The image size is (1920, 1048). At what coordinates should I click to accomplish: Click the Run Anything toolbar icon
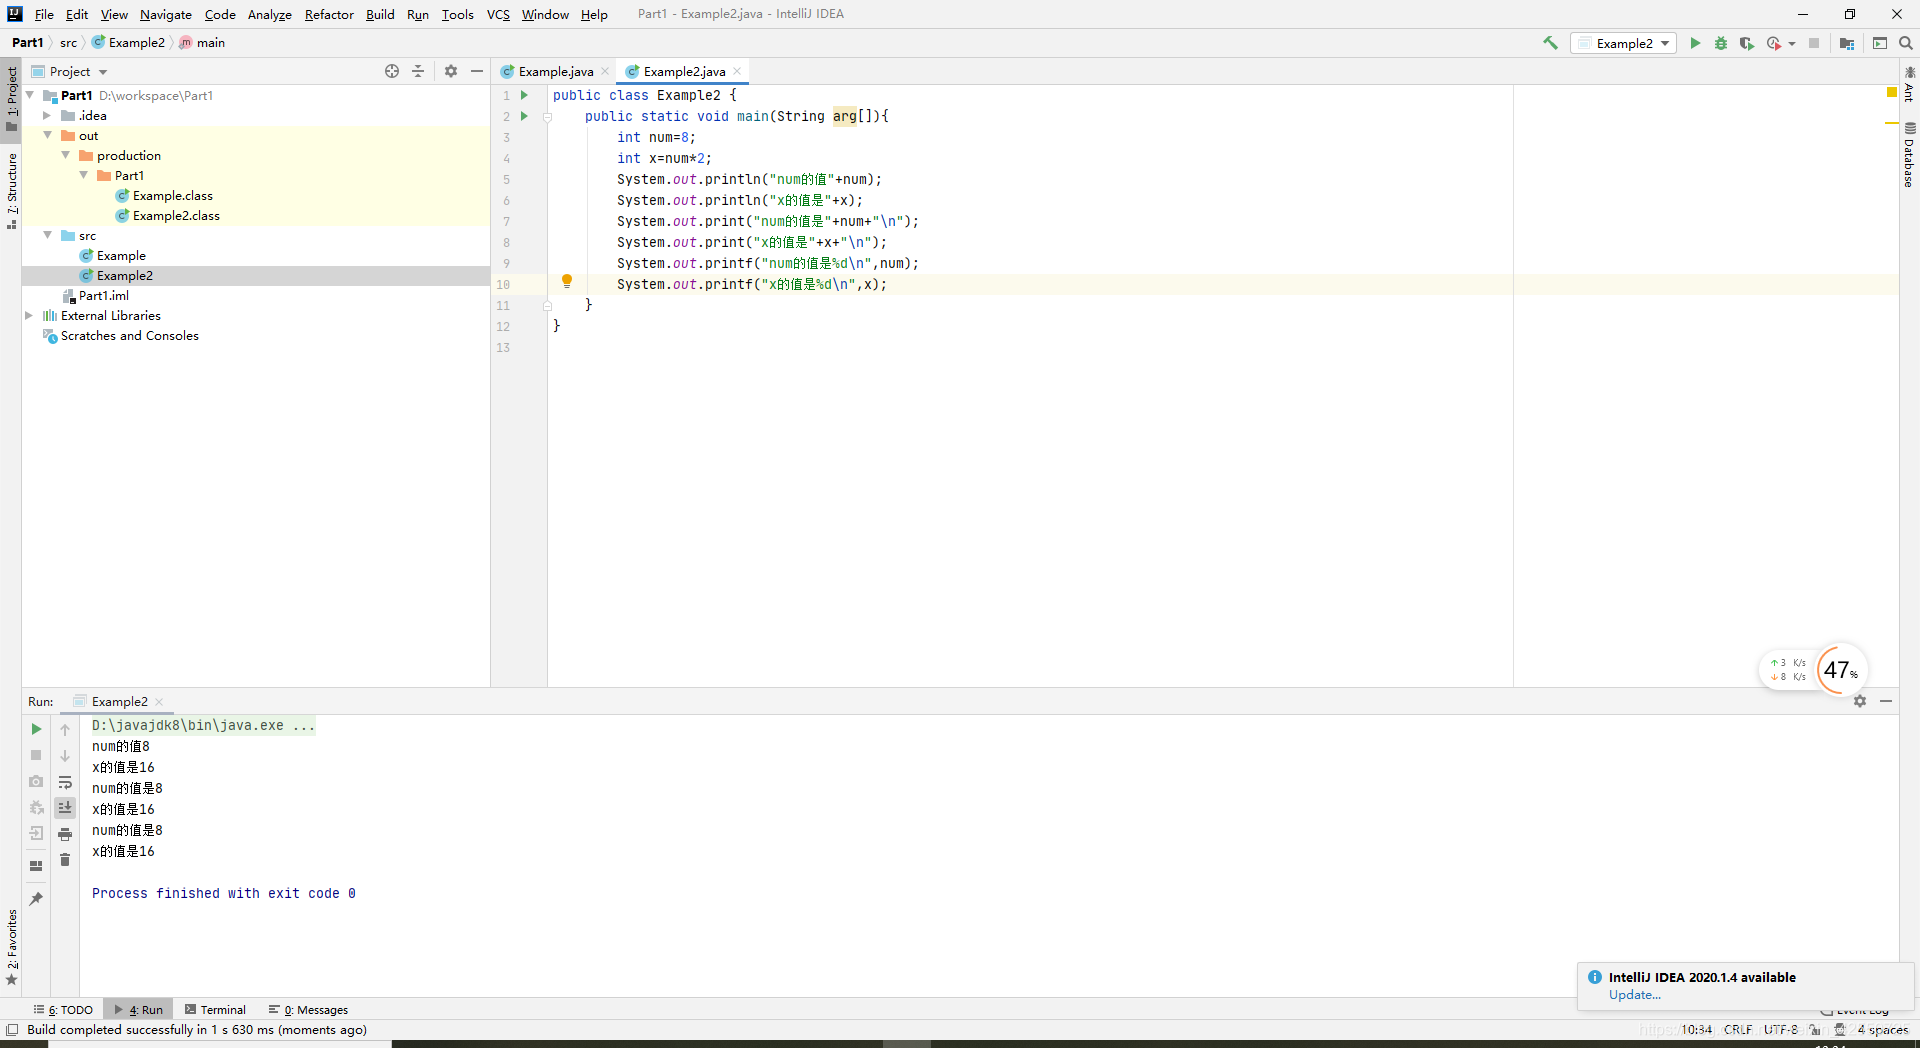1880,43
